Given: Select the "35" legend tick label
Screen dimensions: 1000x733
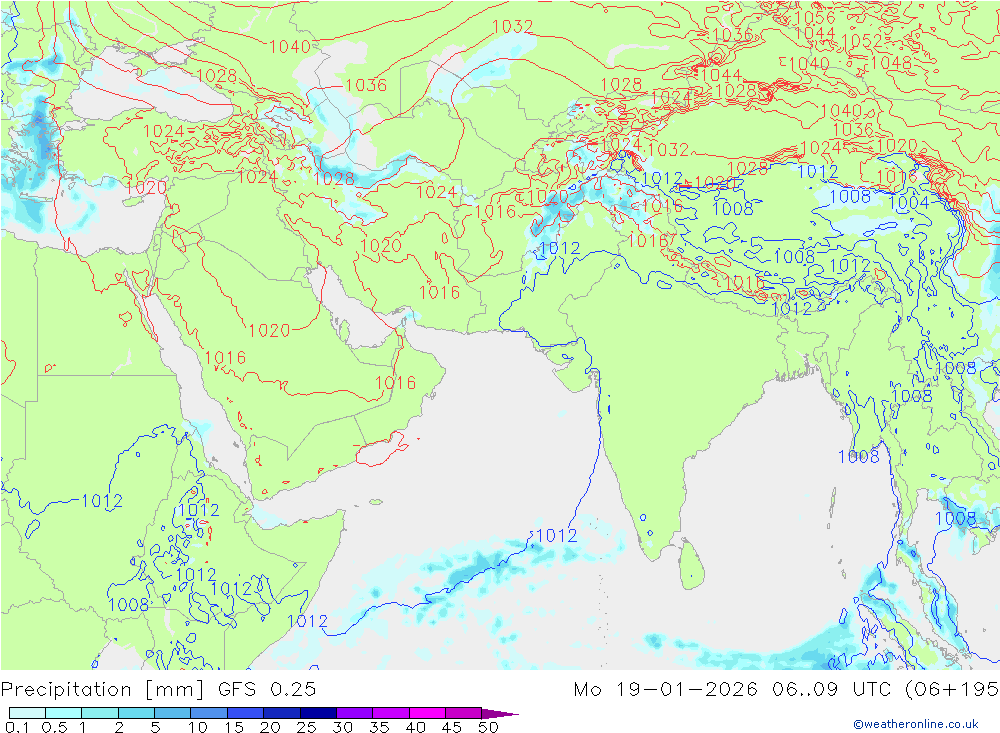Looking at the screenshot, I should (379, 727).
